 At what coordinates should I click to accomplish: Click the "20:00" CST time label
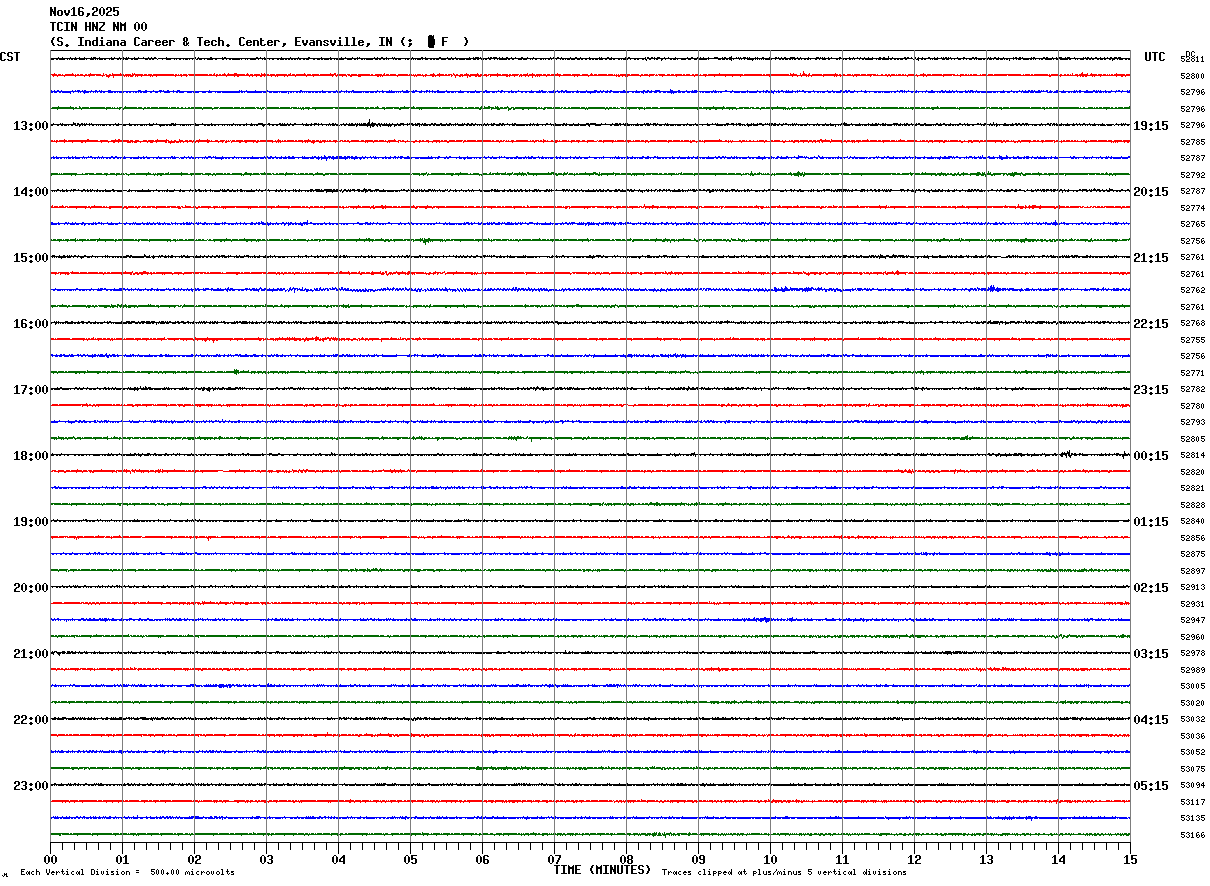point(31,588)
